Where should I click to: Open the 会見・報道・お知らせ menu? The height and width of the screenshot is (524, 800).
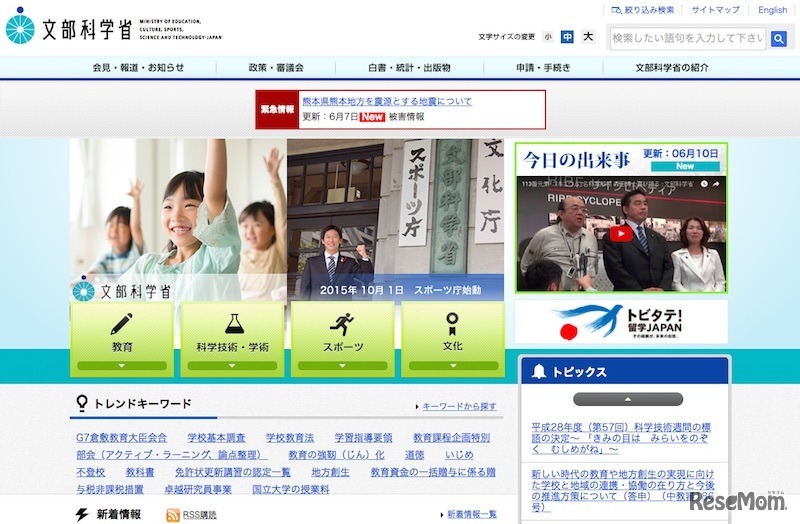coord(138,67)
